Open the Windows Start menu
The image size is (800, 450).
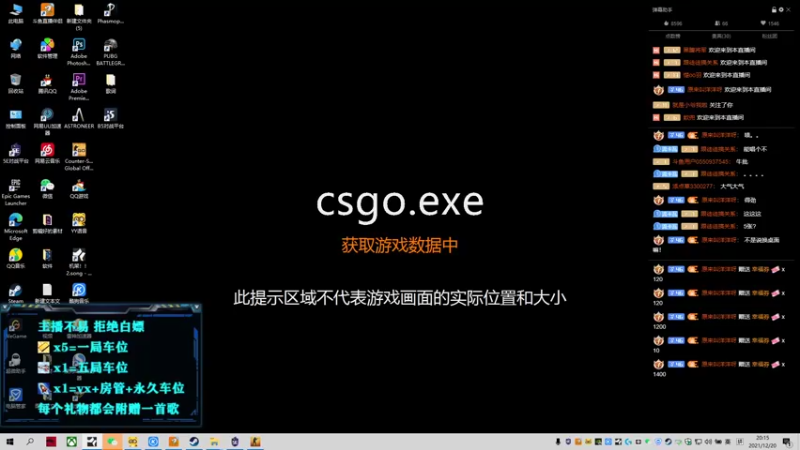10,442
